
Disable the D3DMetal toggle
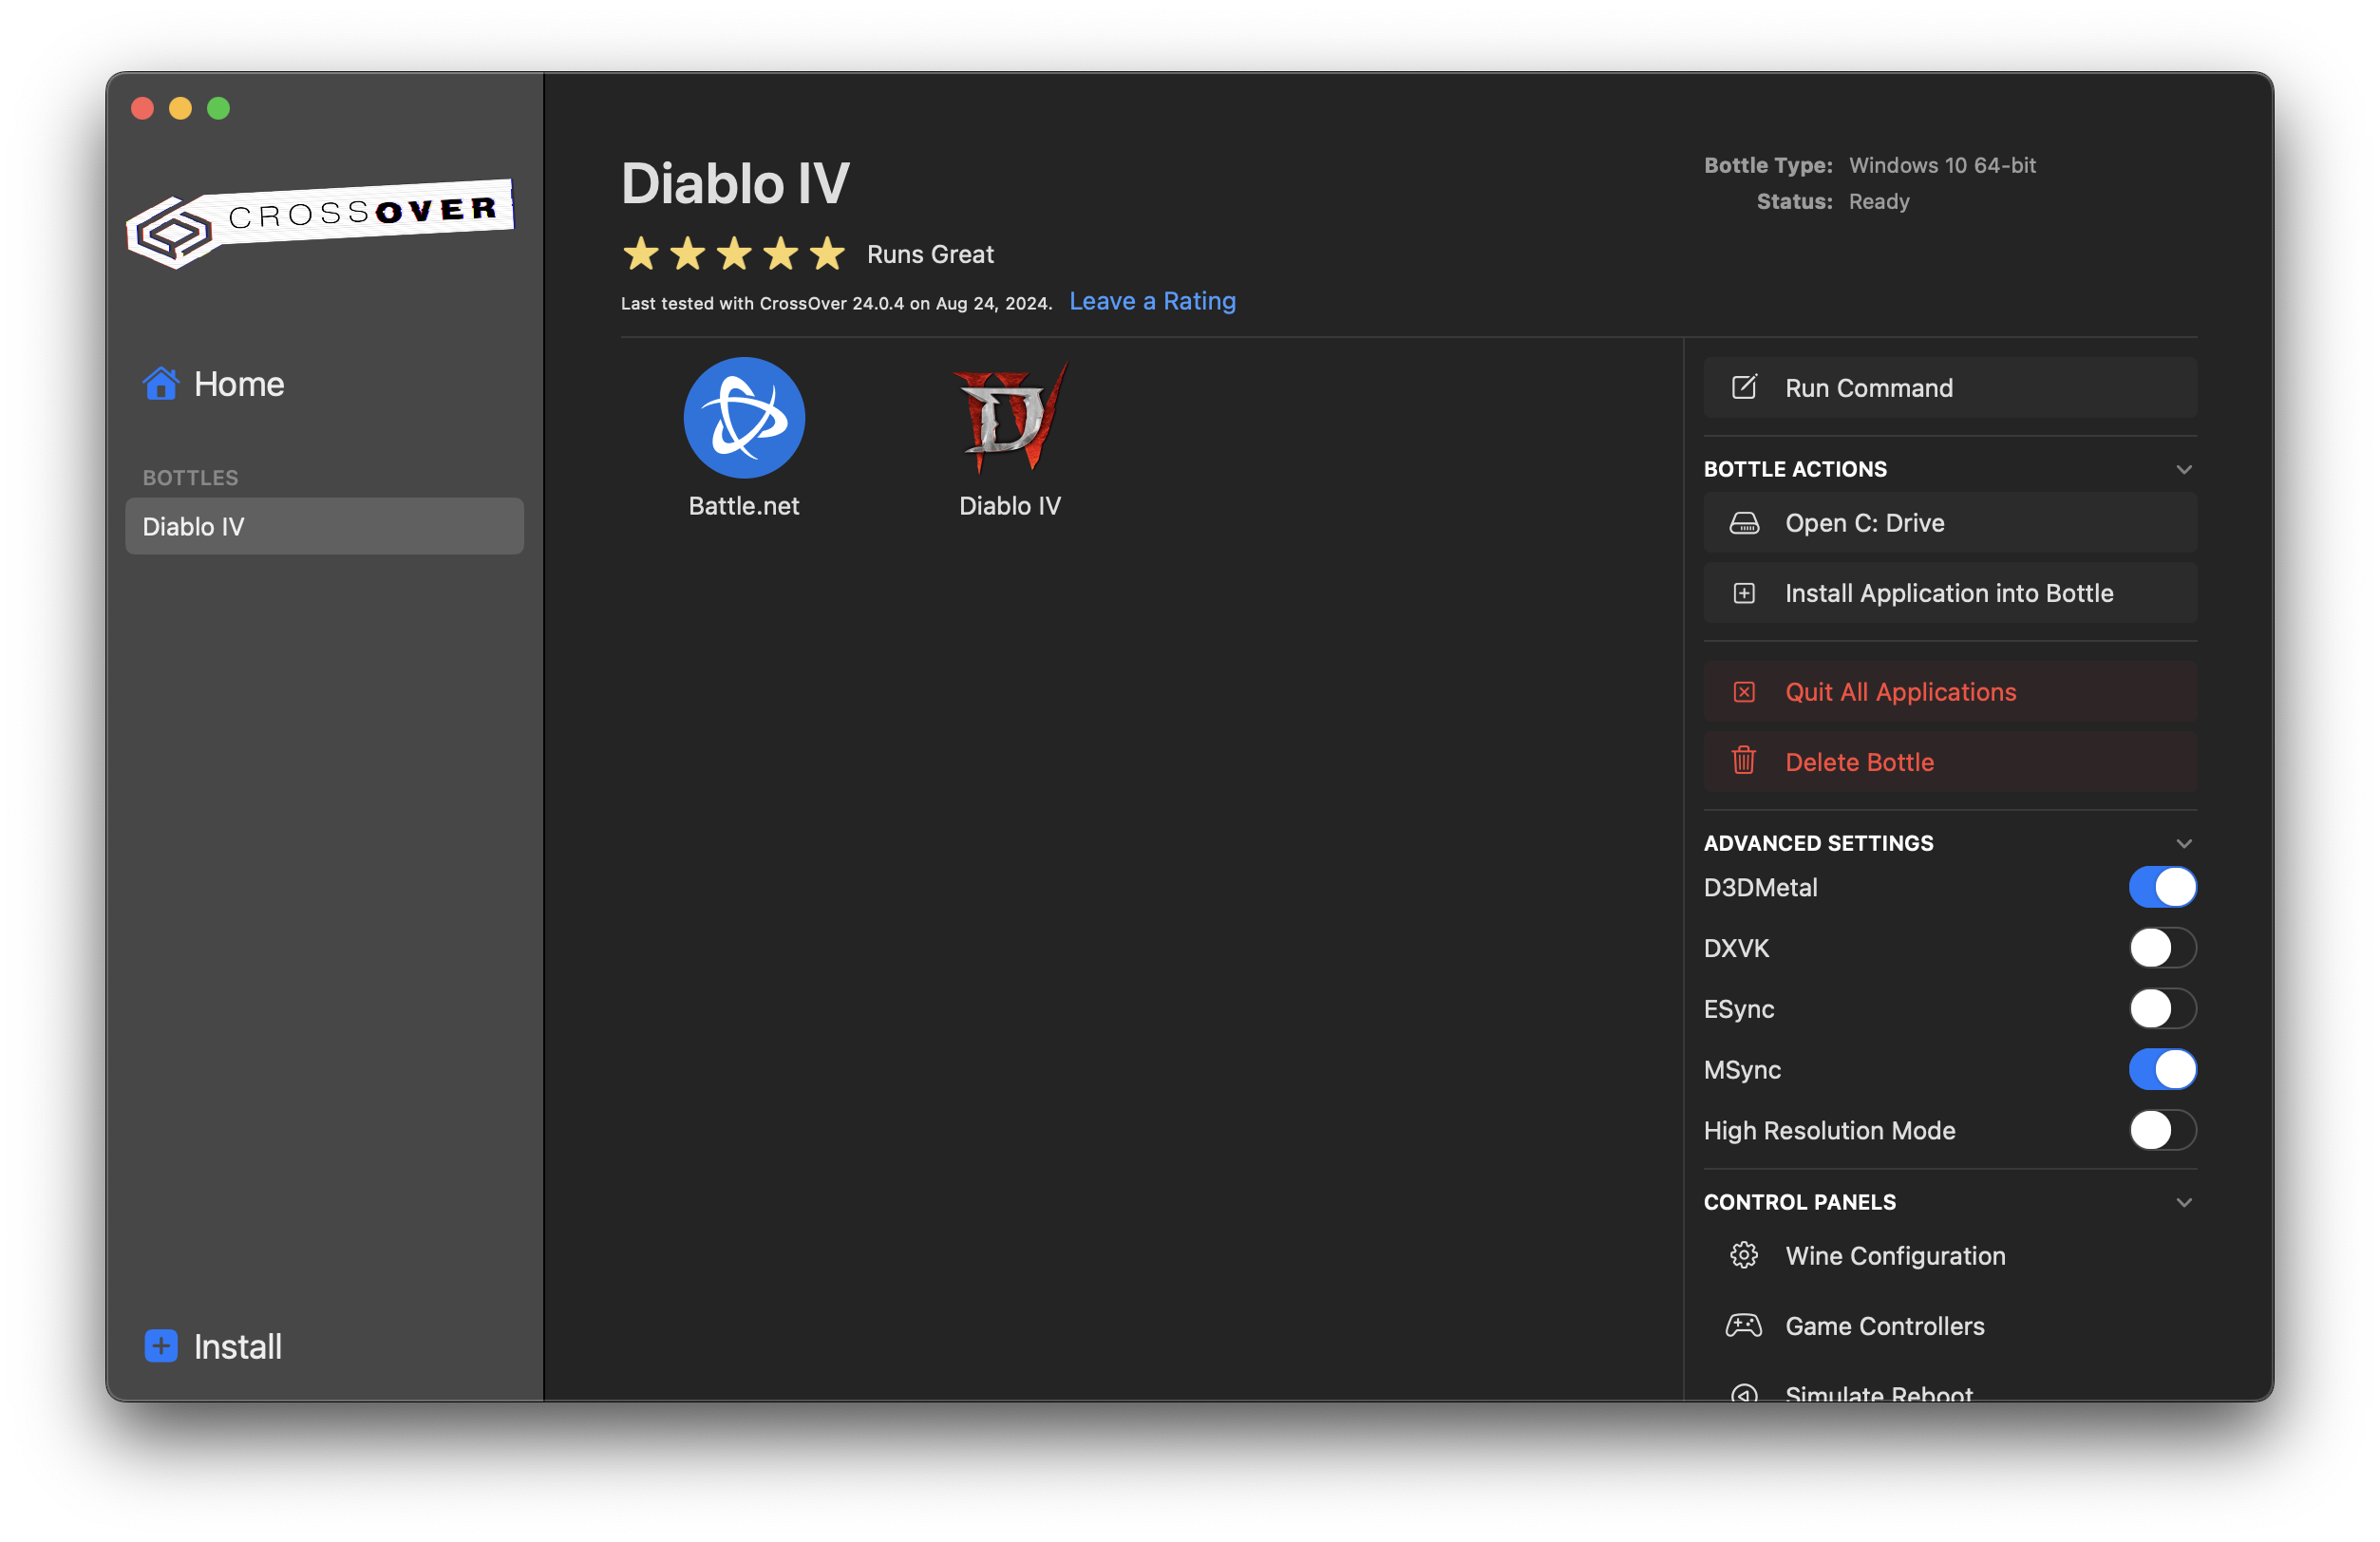[2162, 887]
